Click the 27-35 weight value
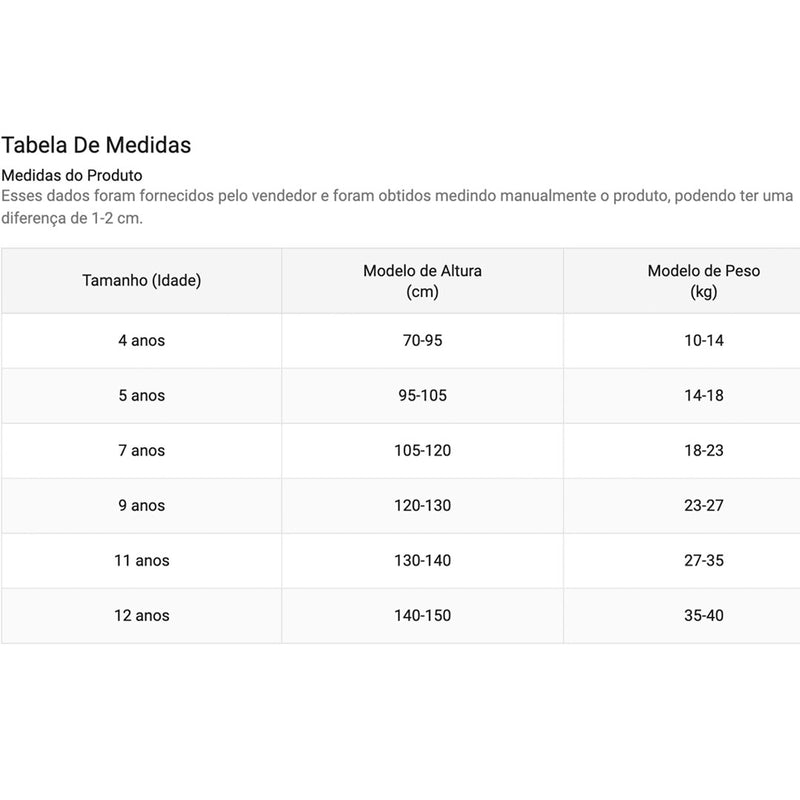 [704, 561]
